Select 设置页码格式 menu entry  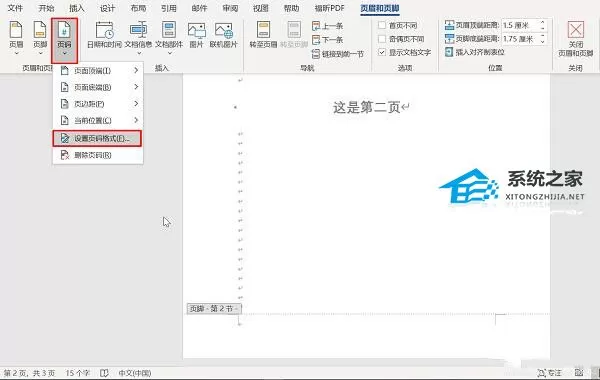click(97, 138)
